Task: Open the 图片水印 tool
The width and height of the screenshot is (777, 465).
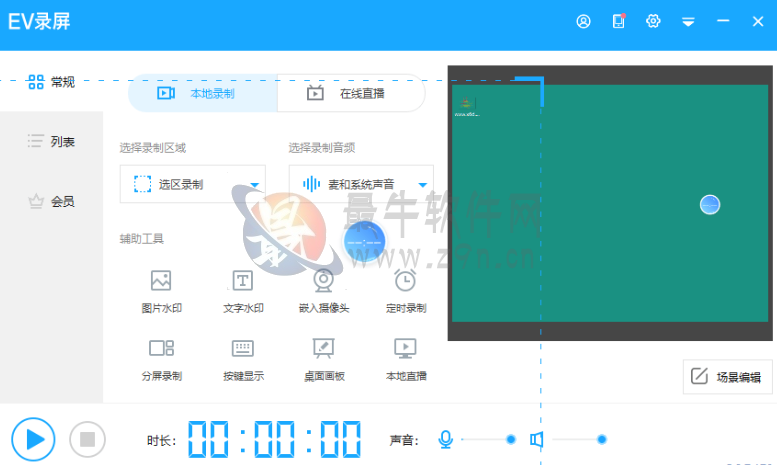Action: click(x=162, y=291)
